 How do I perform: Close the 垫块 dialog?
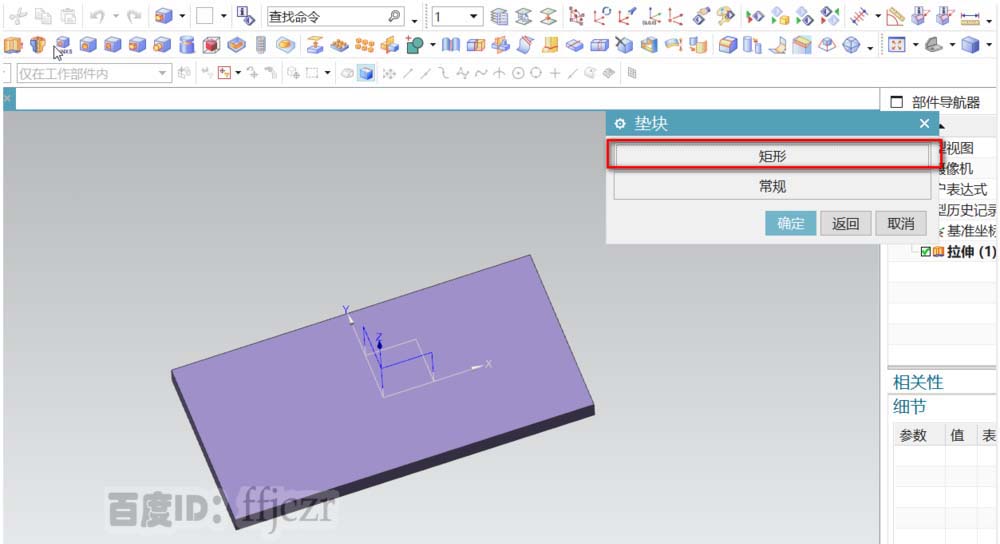pyautogui.click(x=924, y=124)
